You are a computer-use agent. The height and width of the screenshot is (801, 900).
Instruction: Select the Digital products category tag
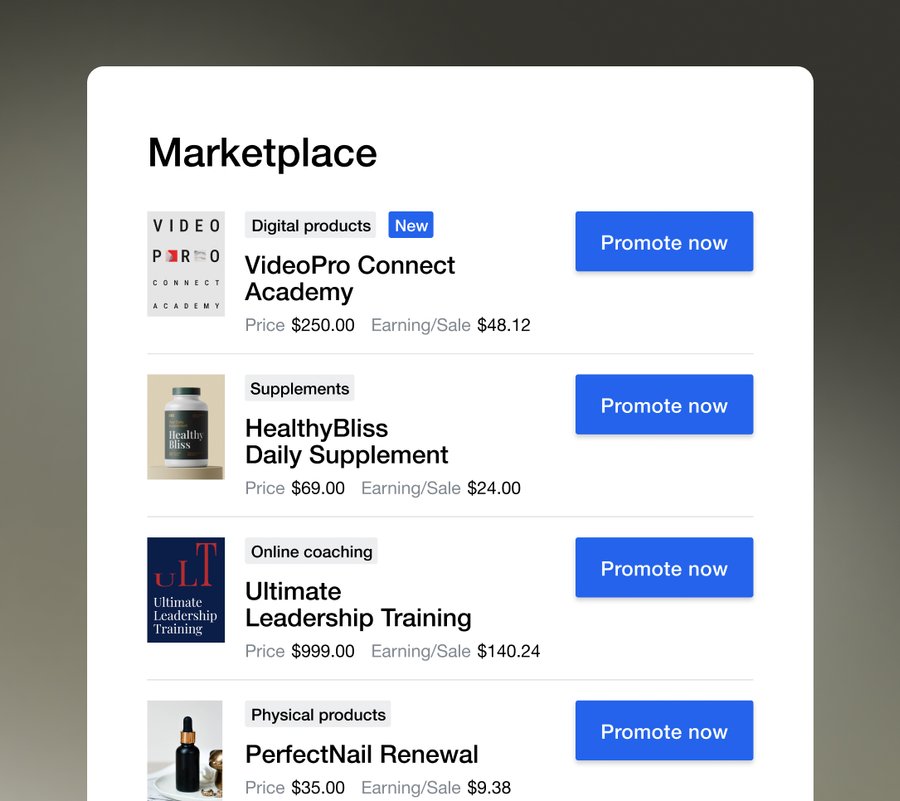(311, 225)
